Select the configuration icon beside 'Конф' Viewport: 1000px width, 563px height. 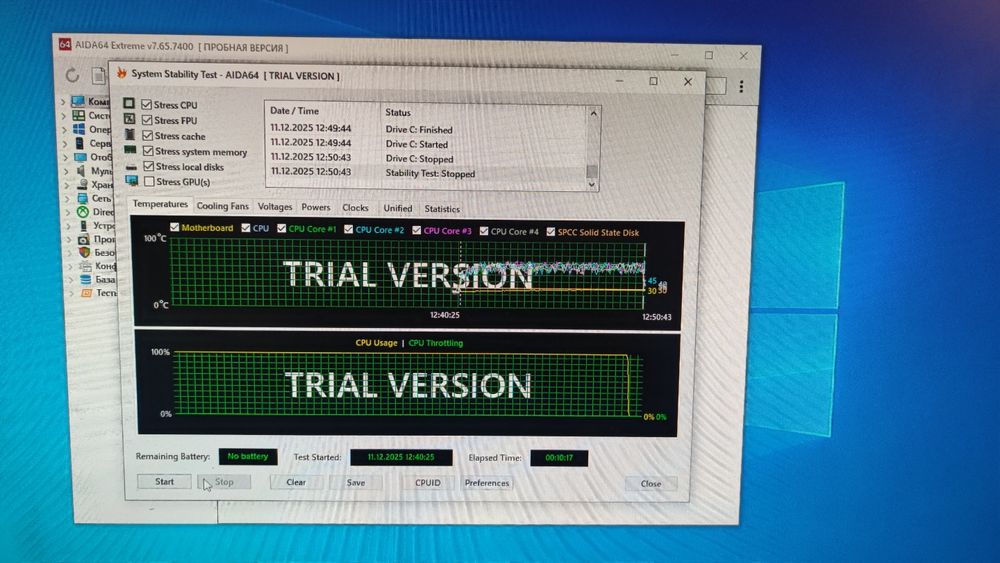click(85, 266)
